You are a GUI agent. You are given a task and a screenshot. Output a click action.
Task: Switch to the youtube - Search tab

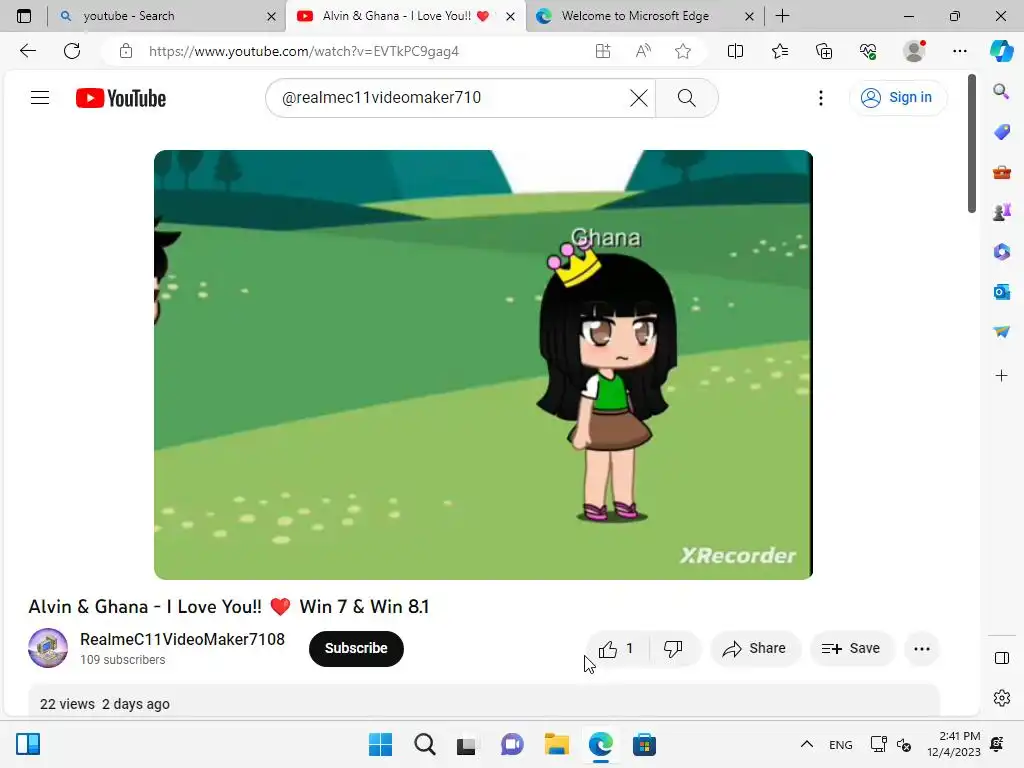(x=167, y=16)
